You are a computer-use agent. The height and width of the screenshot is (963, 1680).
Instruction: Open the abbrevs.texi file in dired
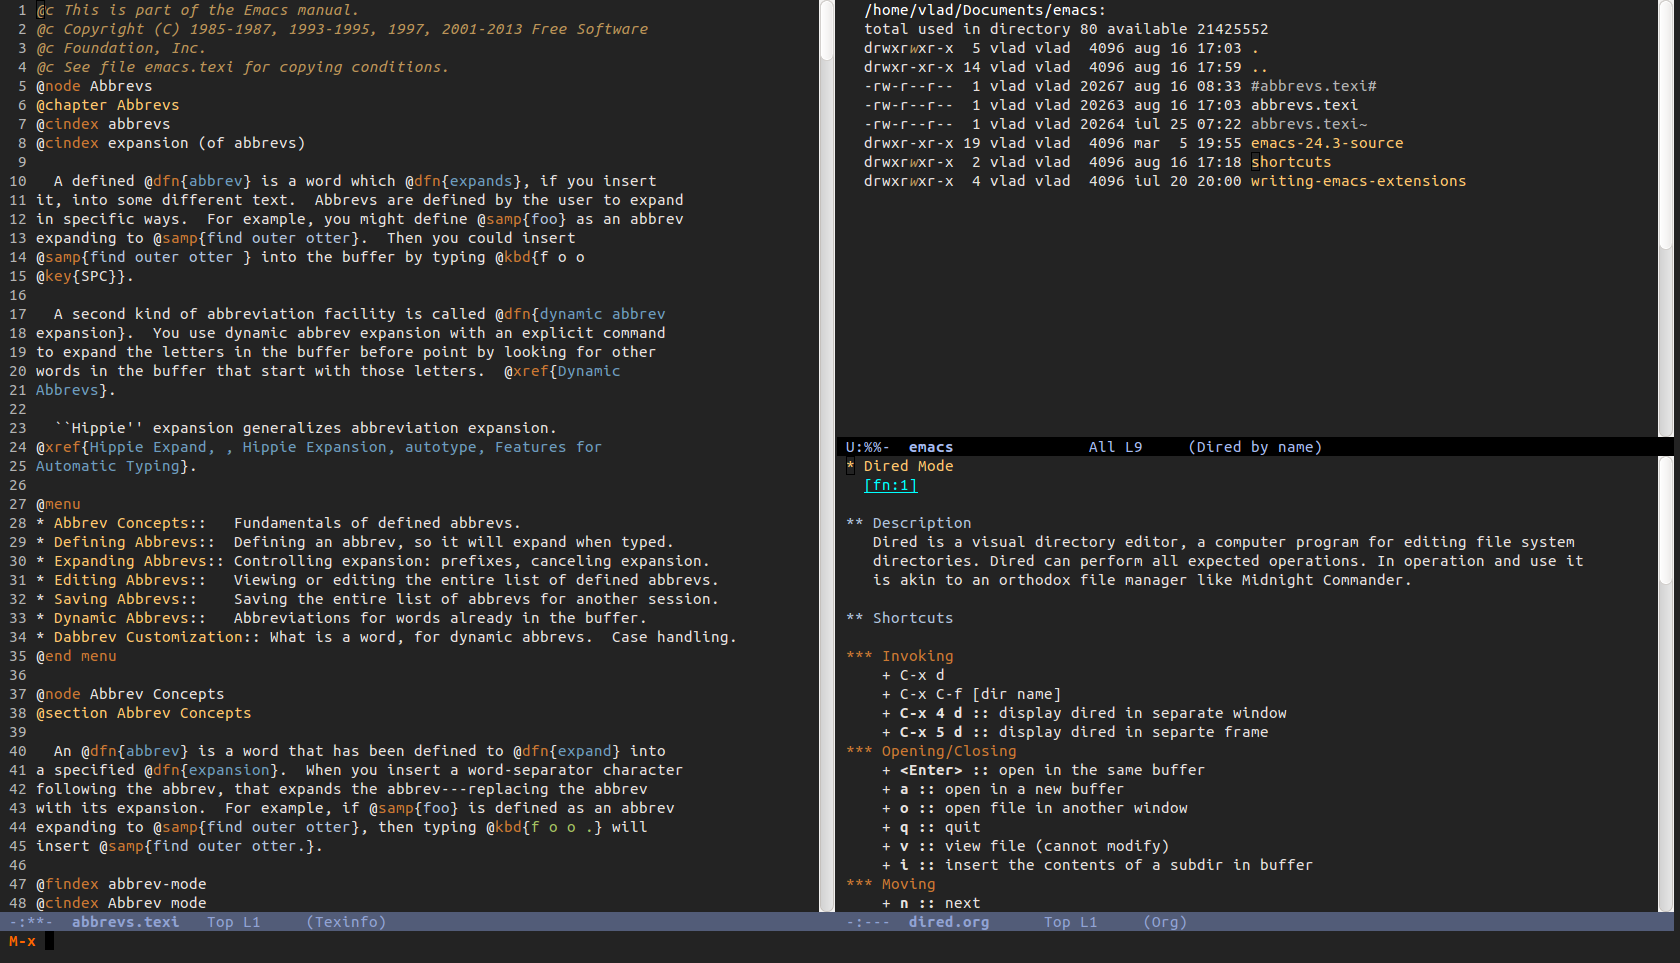click(x=1304, y=105)
